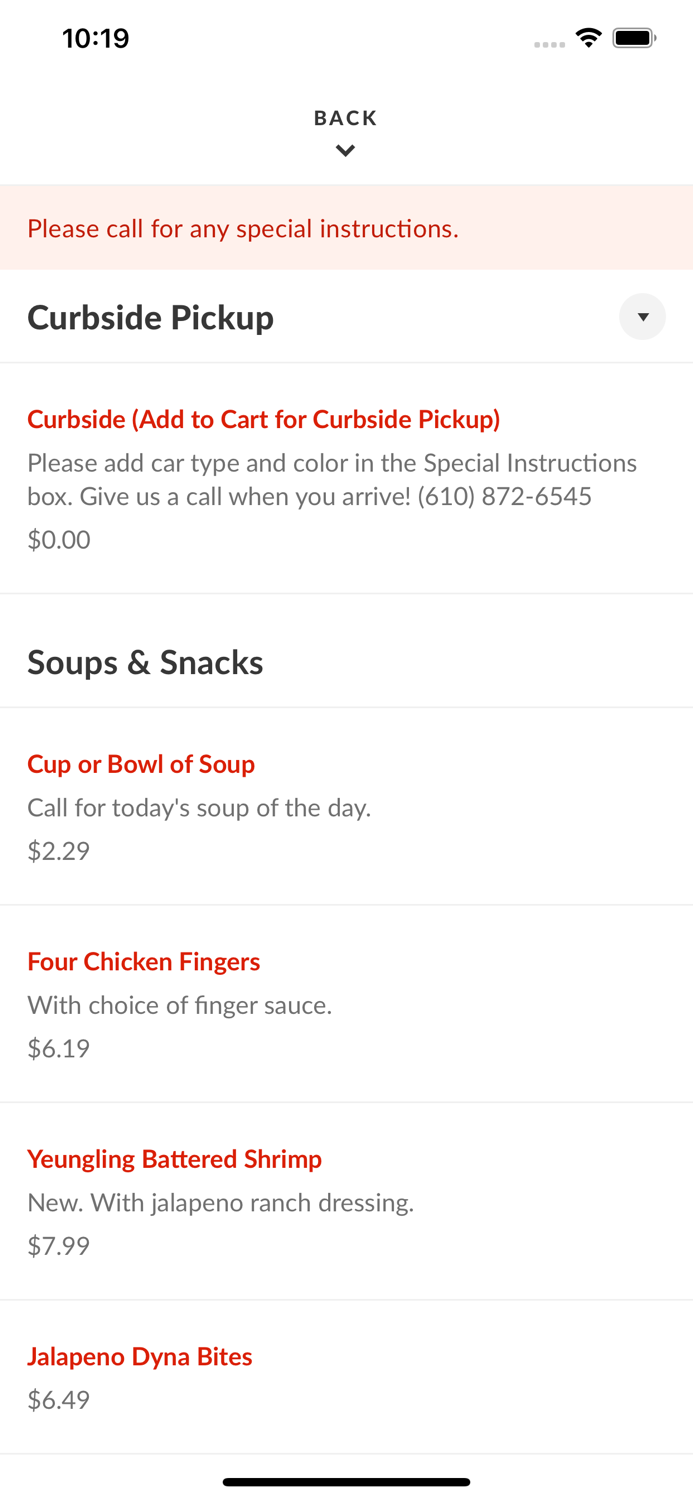Tap the Wi-Fi status icon
This screenshot has width=693, height=1500.
[589, 39]
